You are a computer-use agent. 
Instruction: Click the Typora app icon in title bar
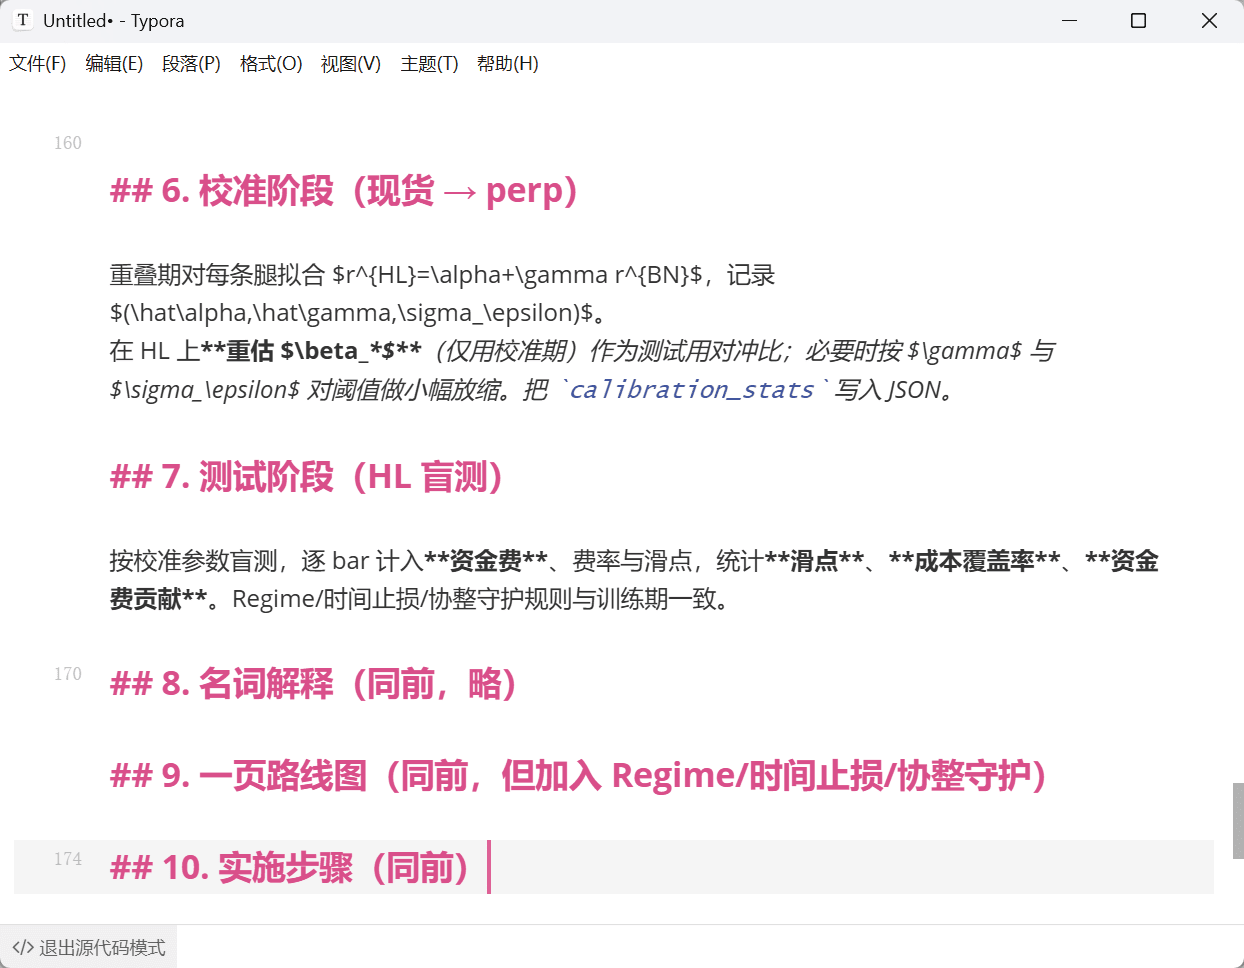coord(23,20)
